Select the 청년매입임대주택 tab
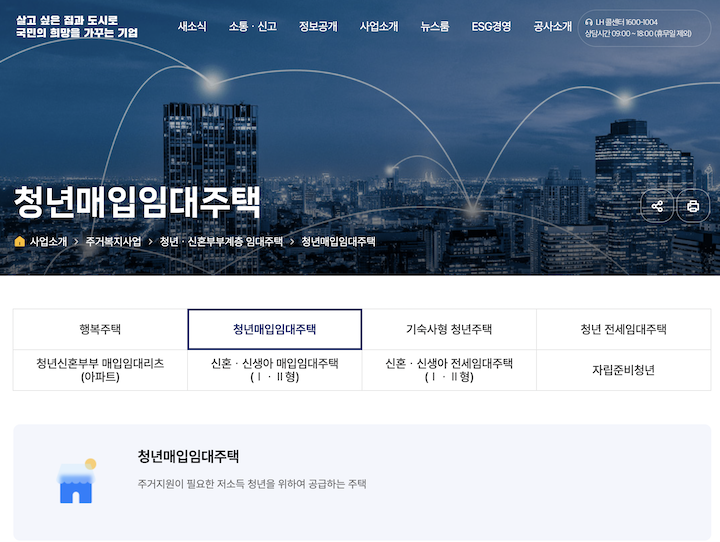The height and width of the screenshot is (542, 720). (275, 329)
